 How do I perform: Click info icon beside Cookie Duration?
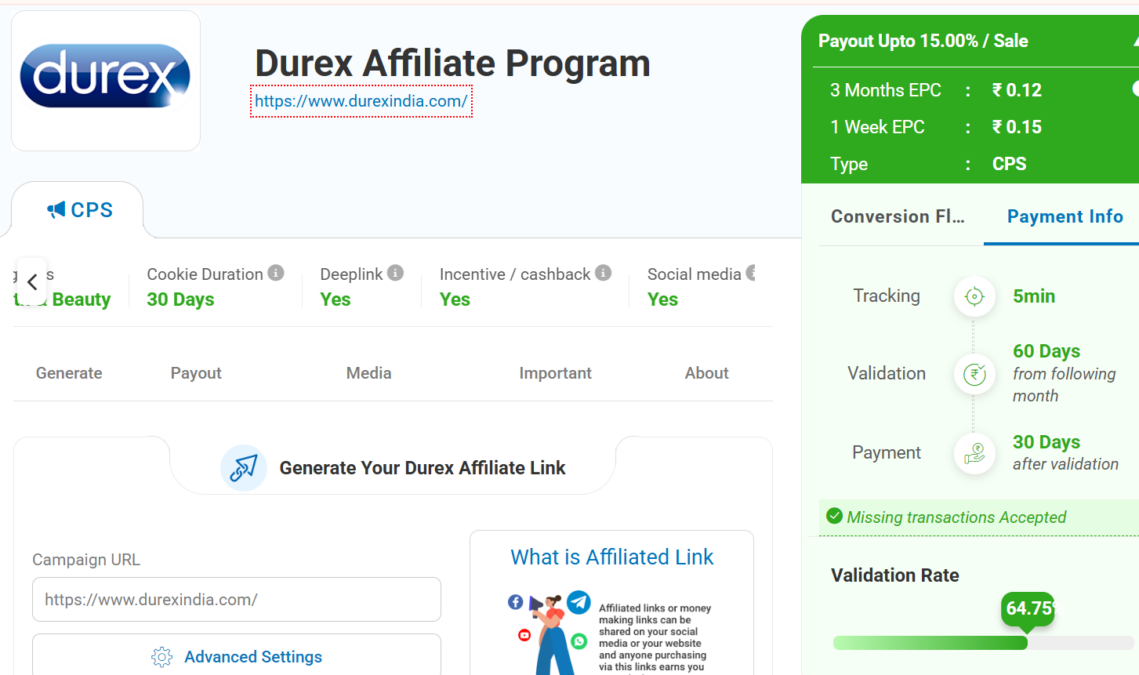(276, 273)
